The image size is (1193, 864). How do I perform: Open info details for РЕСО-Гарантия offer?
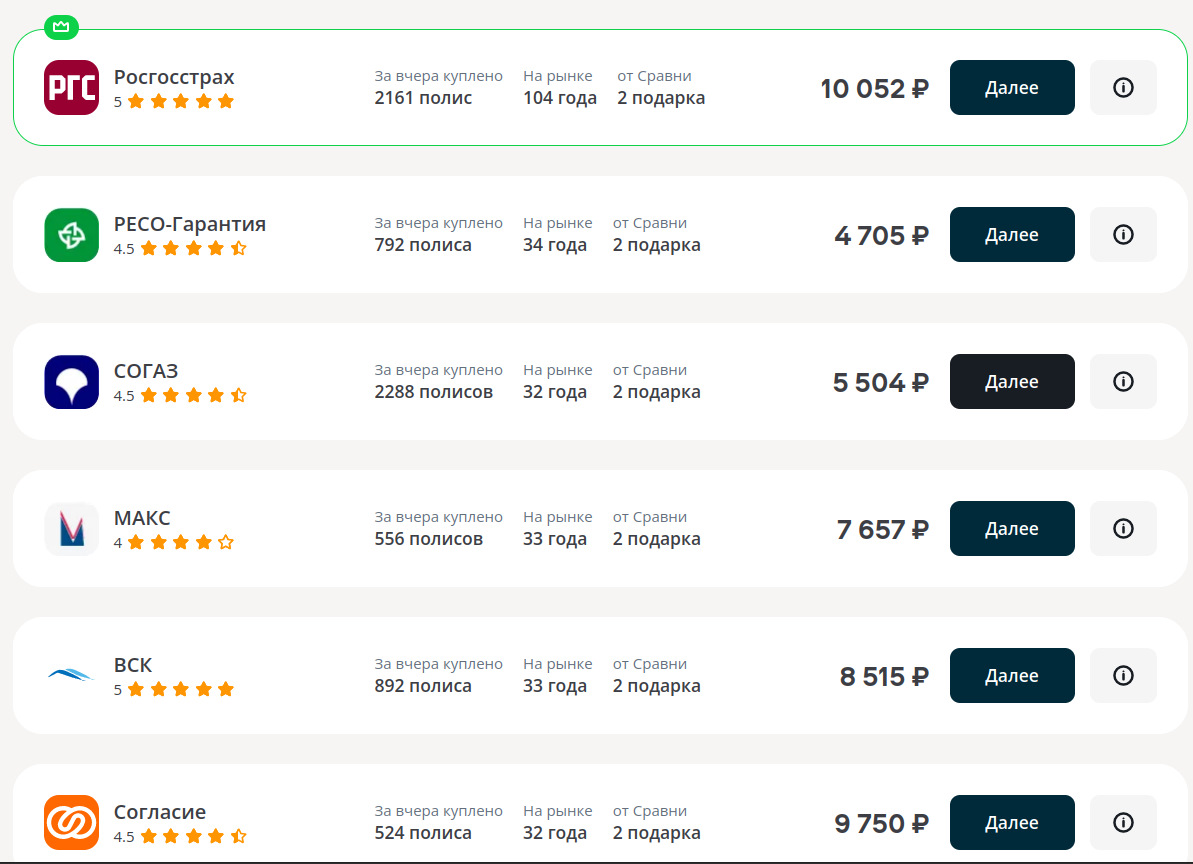[1123, 235]
